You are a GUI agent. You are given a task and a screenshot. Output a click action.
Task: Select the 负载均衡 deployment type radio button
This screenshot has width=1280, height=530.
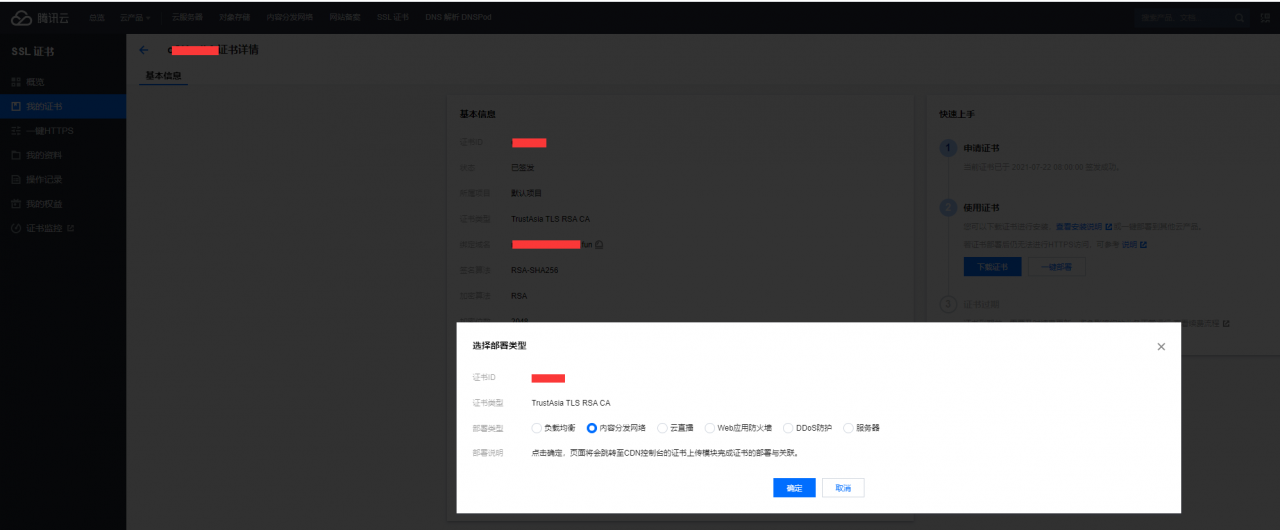coord(538,428)
